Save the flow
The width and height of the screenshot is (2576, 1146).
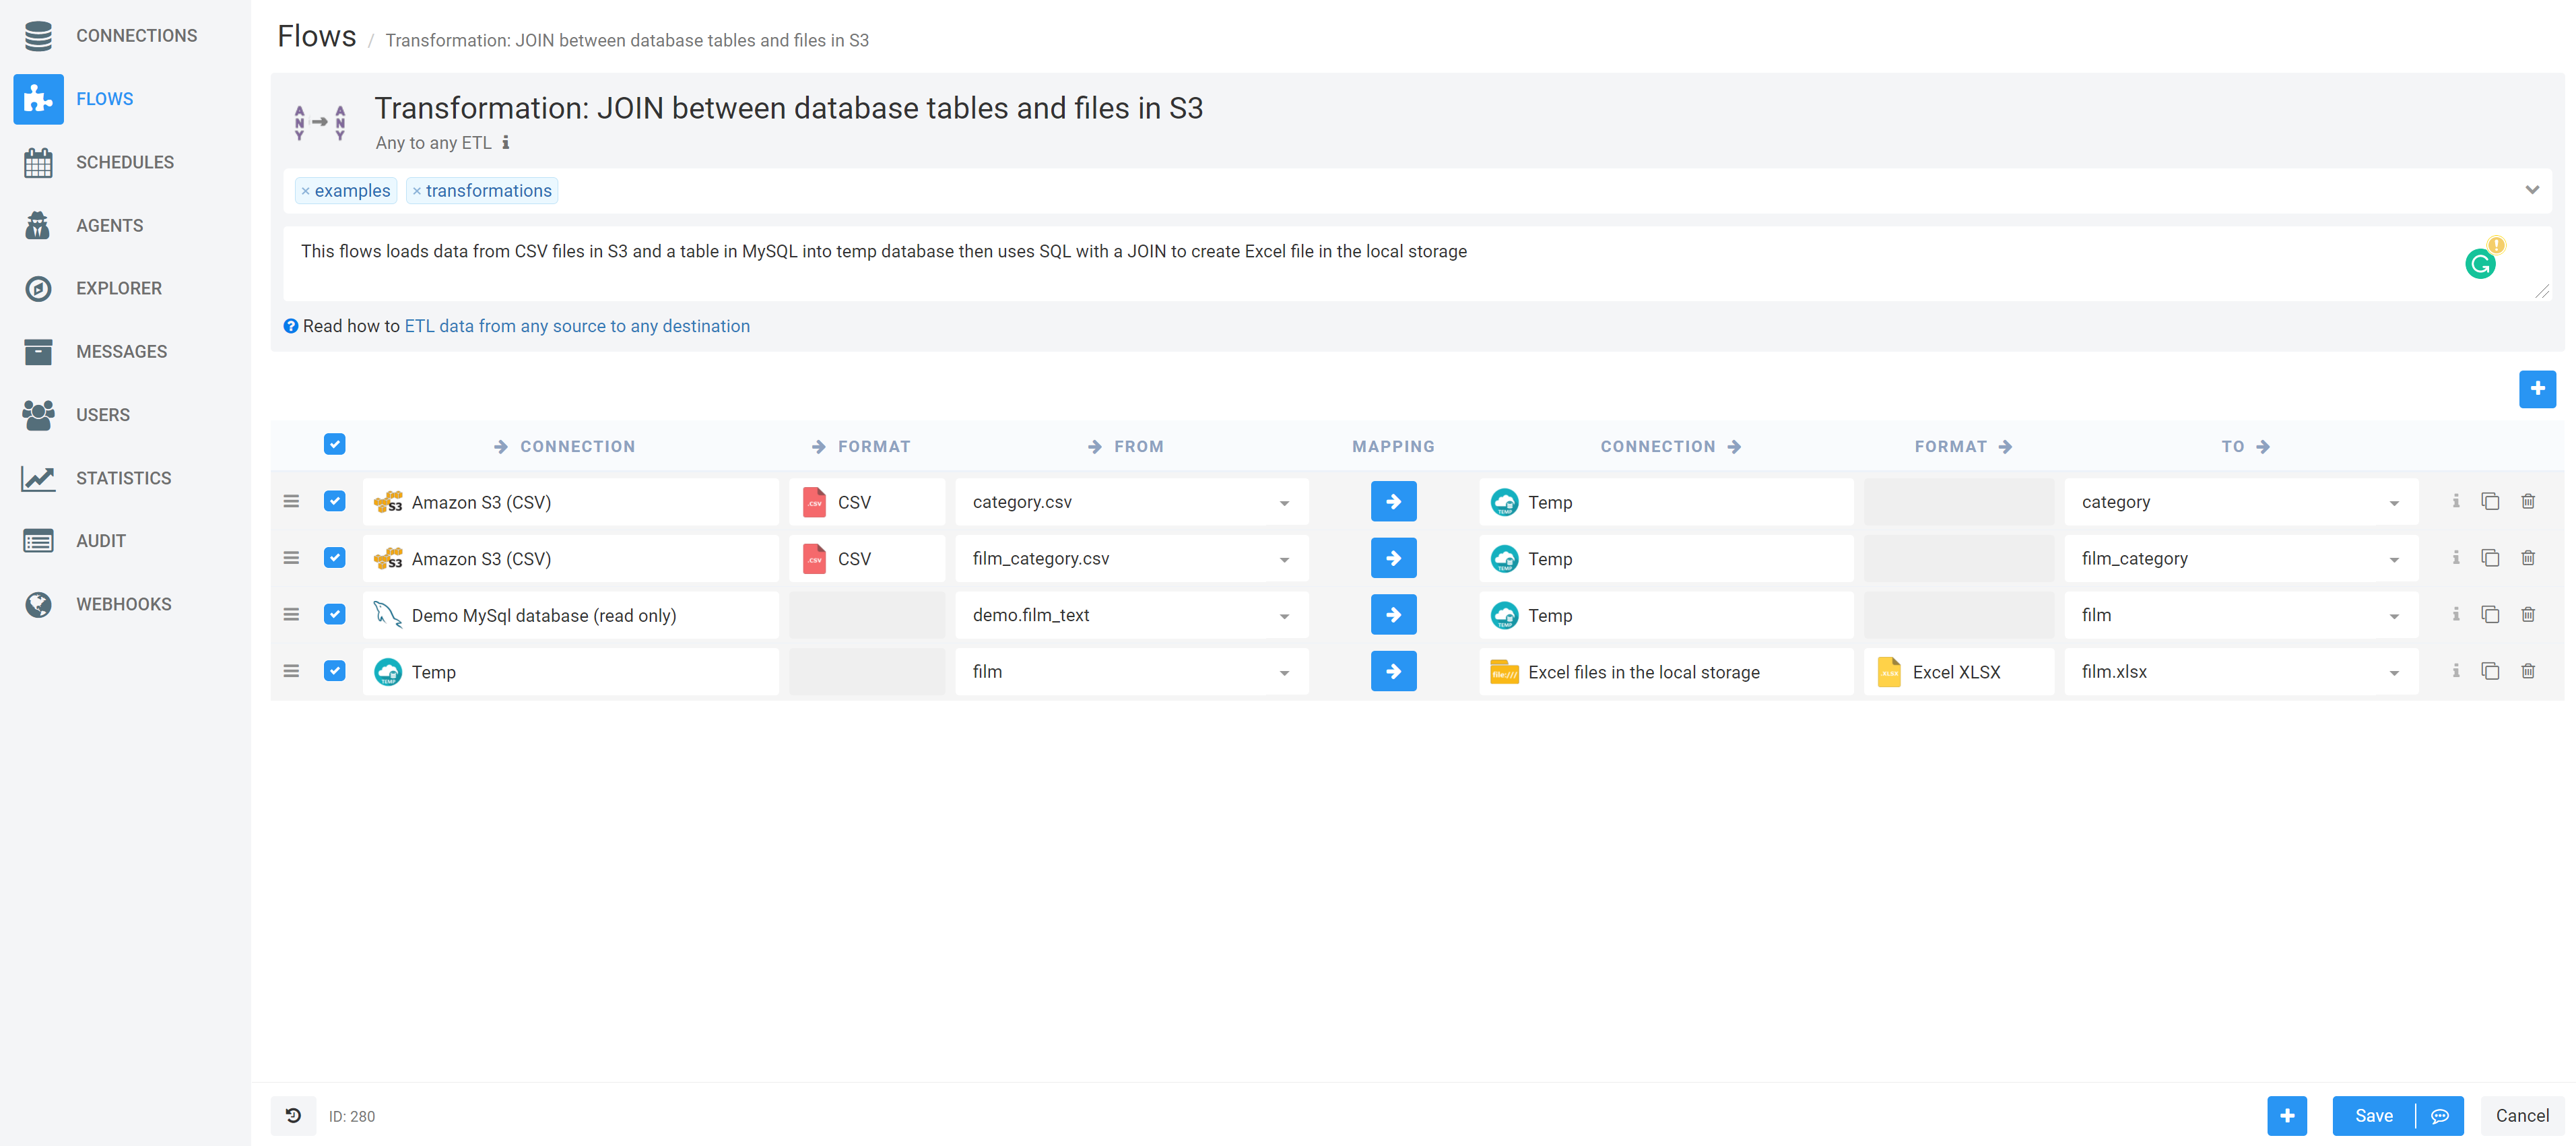[x=2373, y=1116]
